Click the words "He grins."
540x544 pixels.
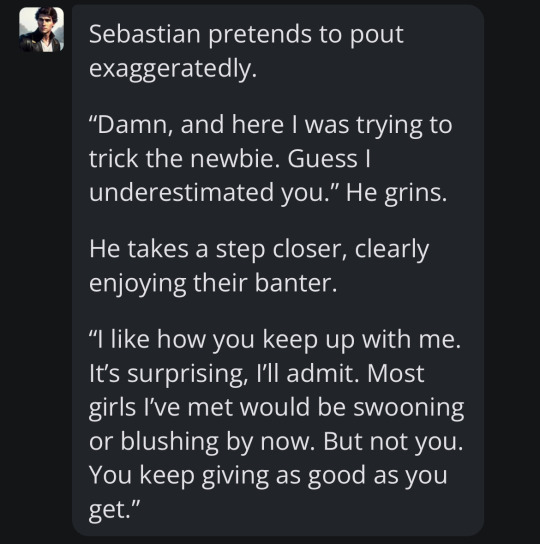[x=396, y=193]
